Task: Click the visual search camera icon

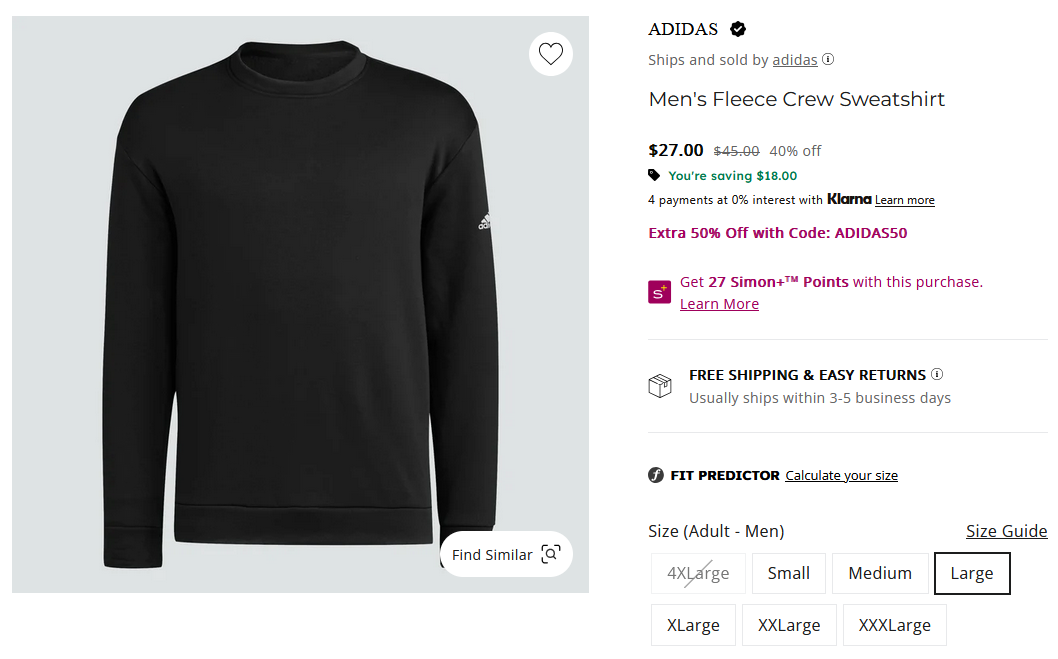Action: (551, 554)
